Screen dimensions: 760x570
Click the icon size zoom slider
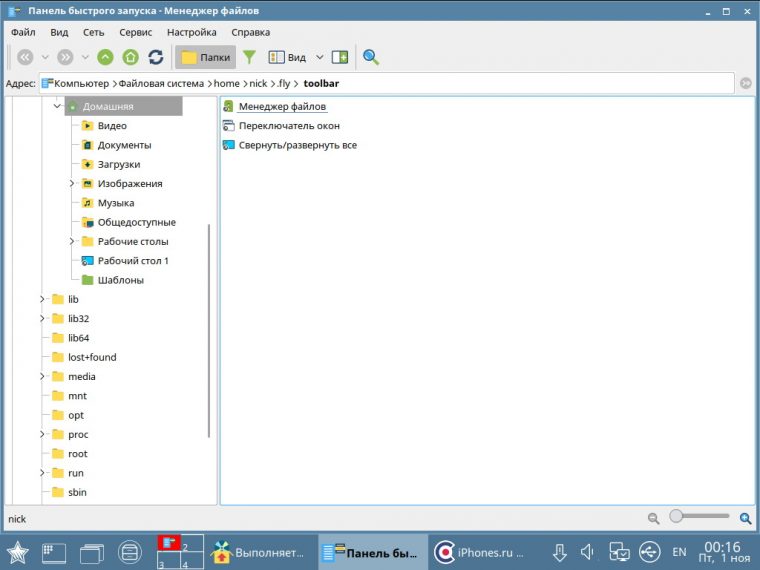click(700, 516)
